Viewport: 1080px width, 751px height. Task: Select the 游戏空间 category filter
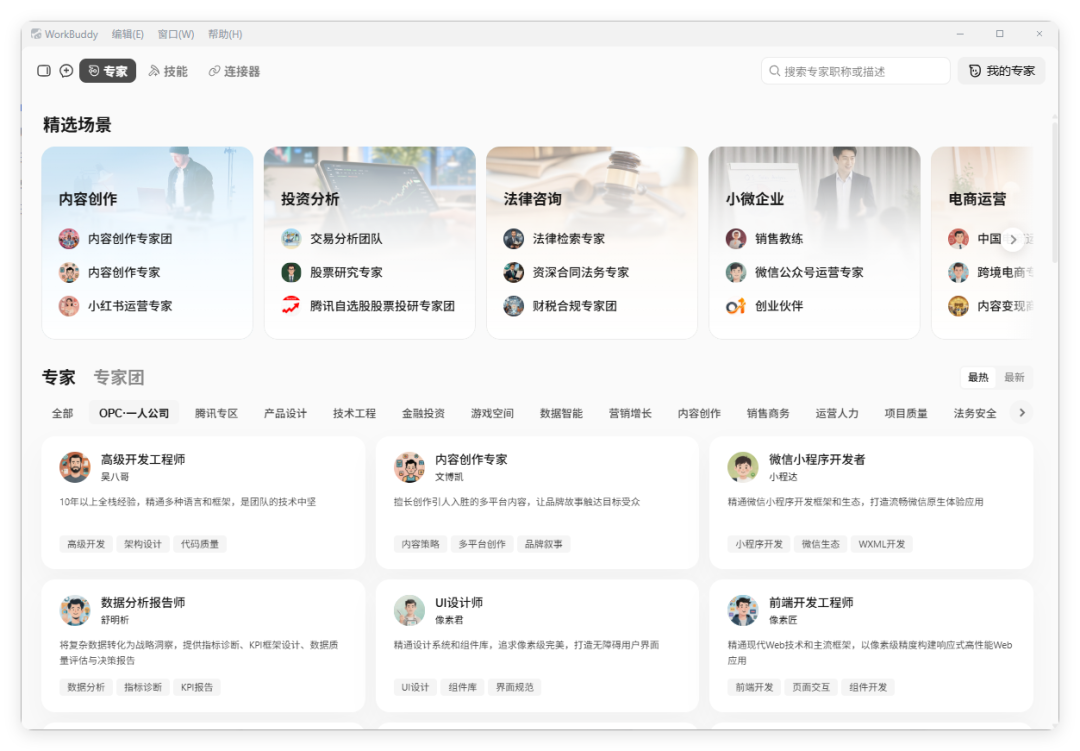(x=492, y=413)
